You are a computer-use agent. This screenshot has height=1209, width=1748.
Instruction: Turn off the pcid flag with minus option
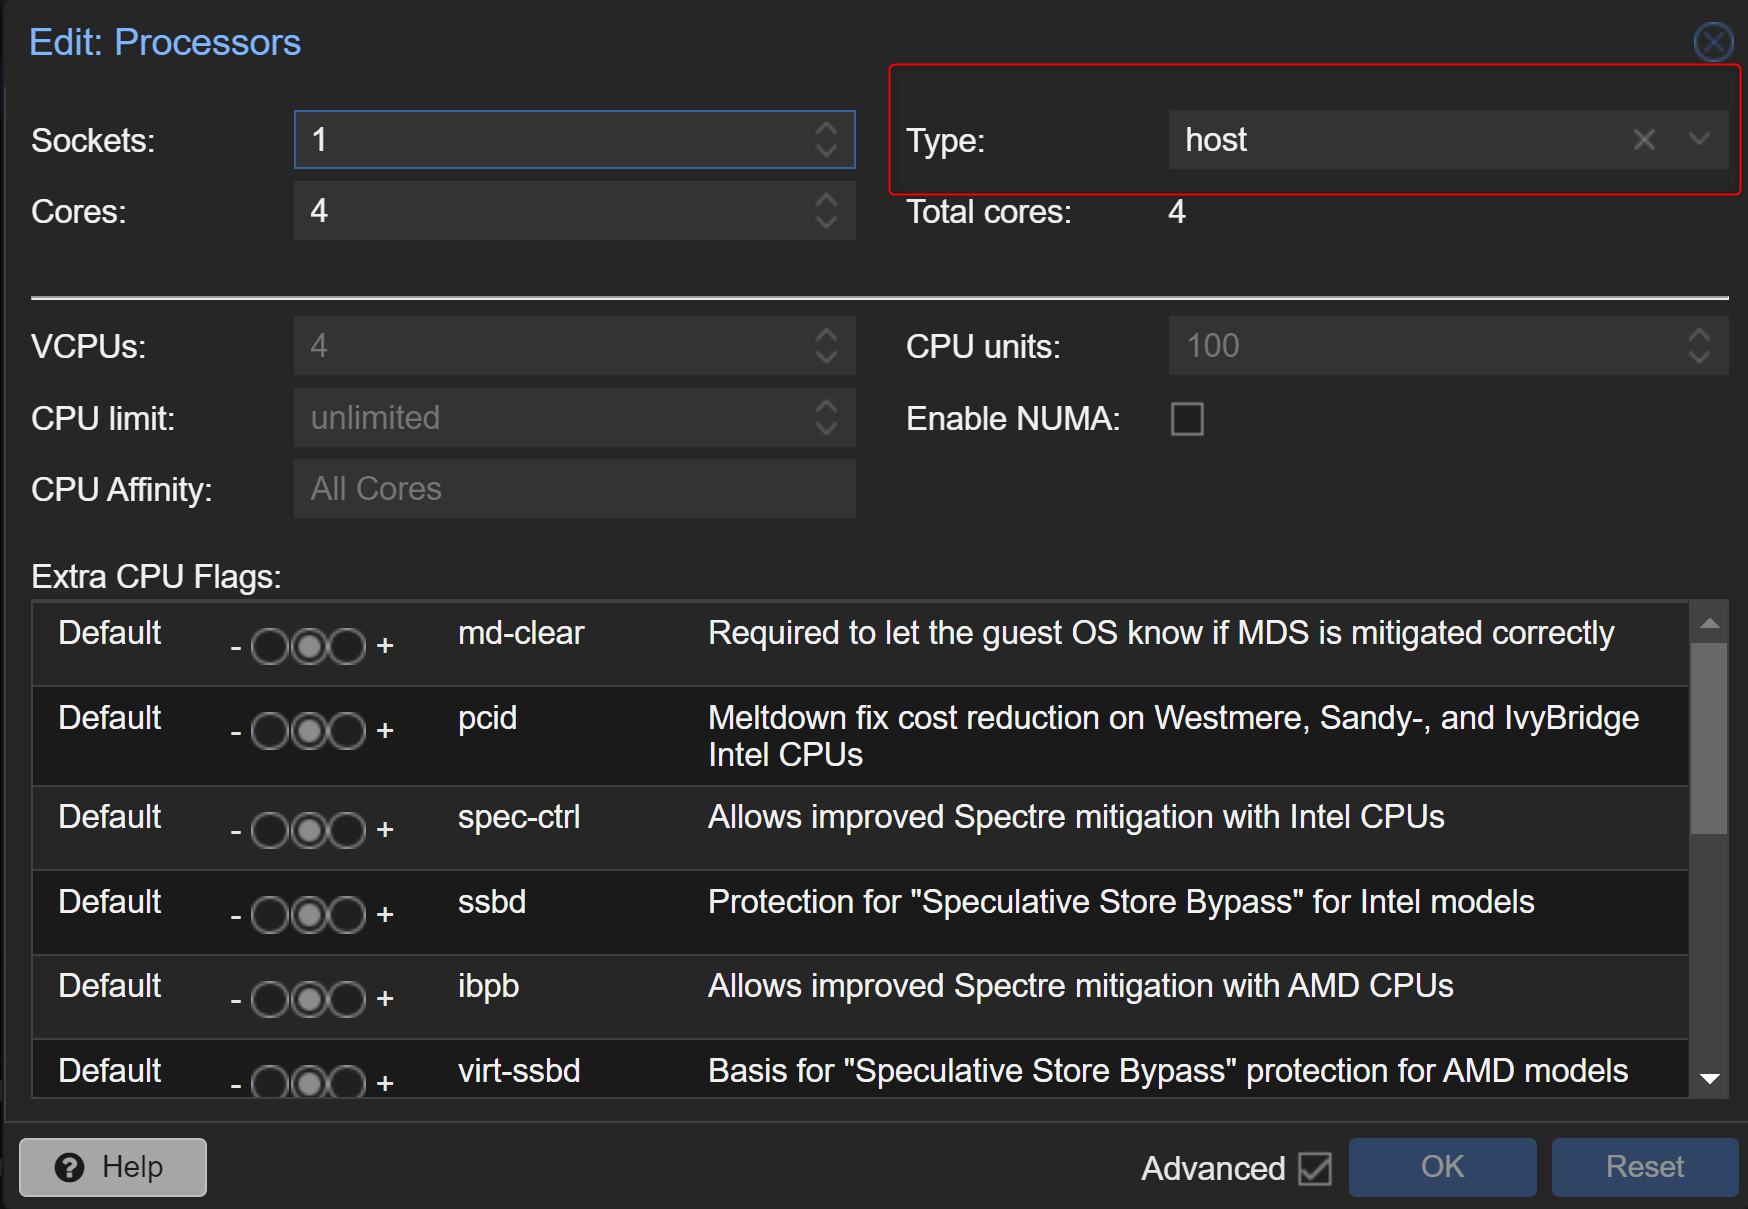click(269, 732)
